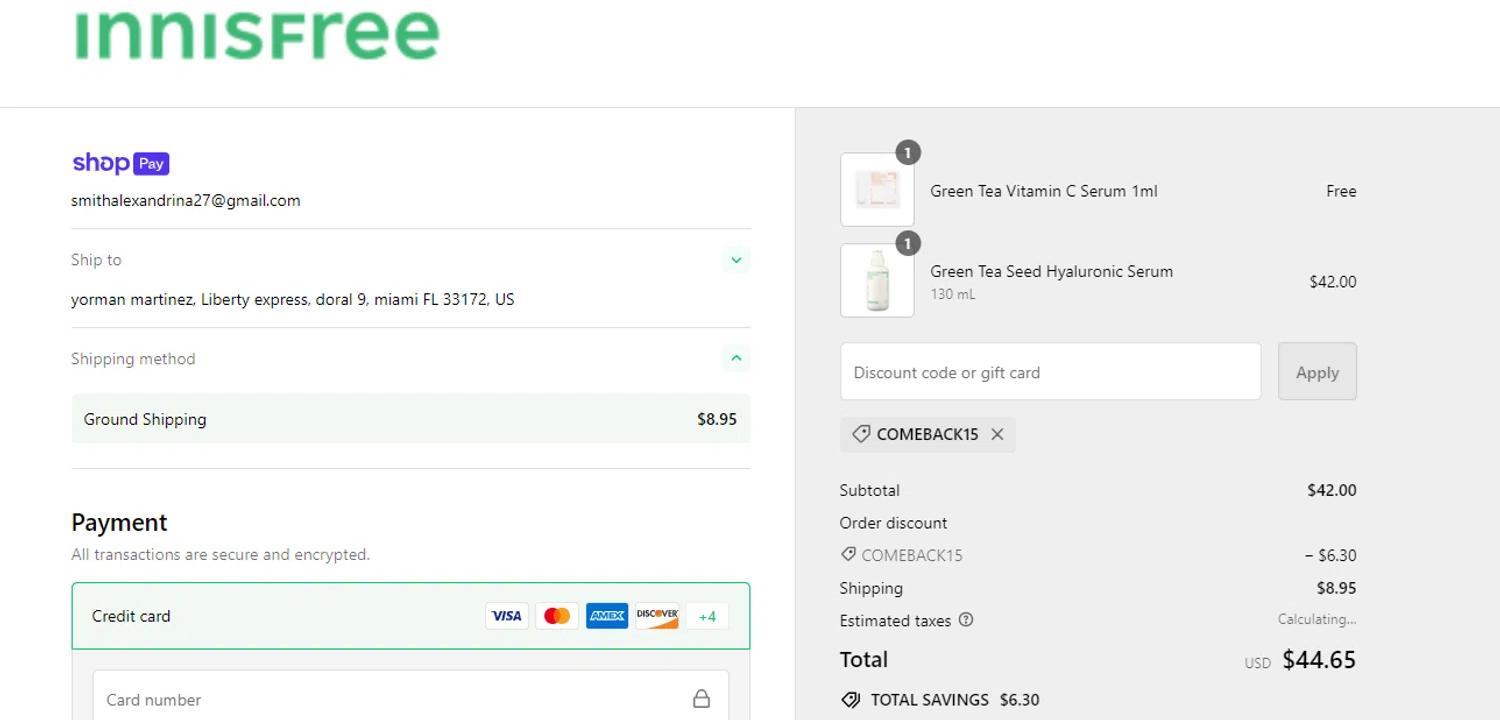Click the Shop Pay logo

pyautogui.click(x=121, y=163)
